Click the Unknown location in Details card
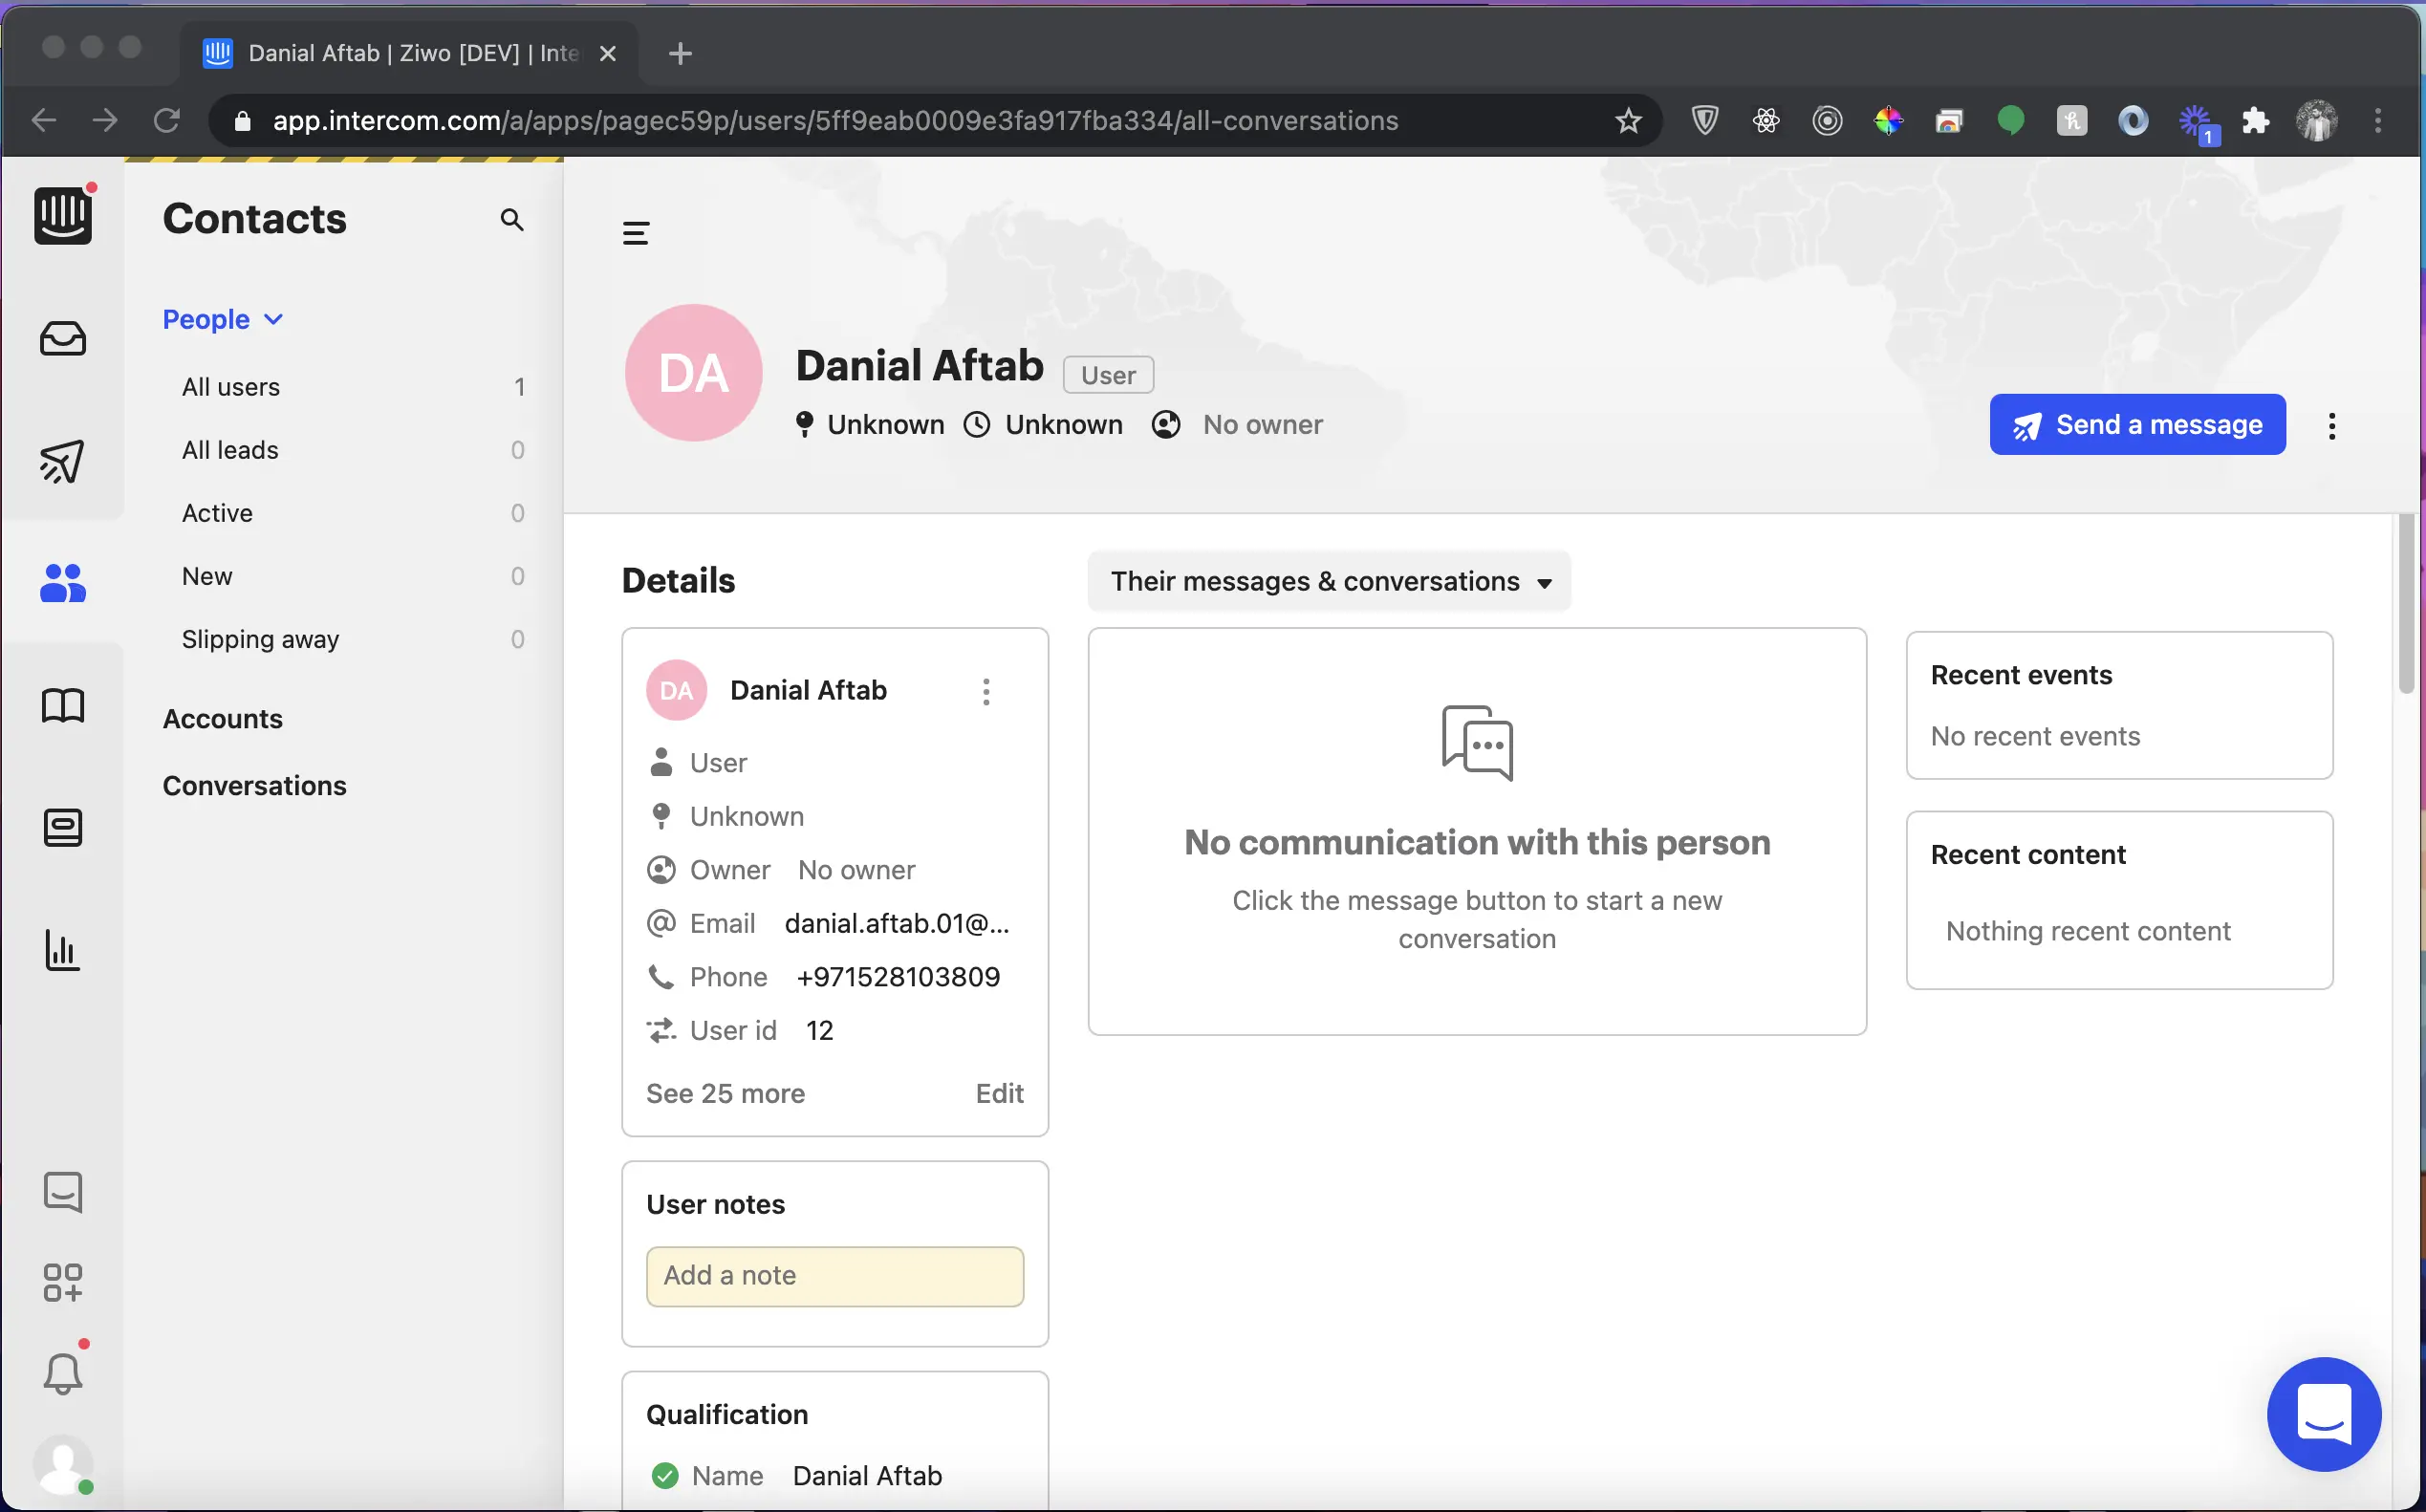This screenshot has height=1512, width=2426. 746,817
